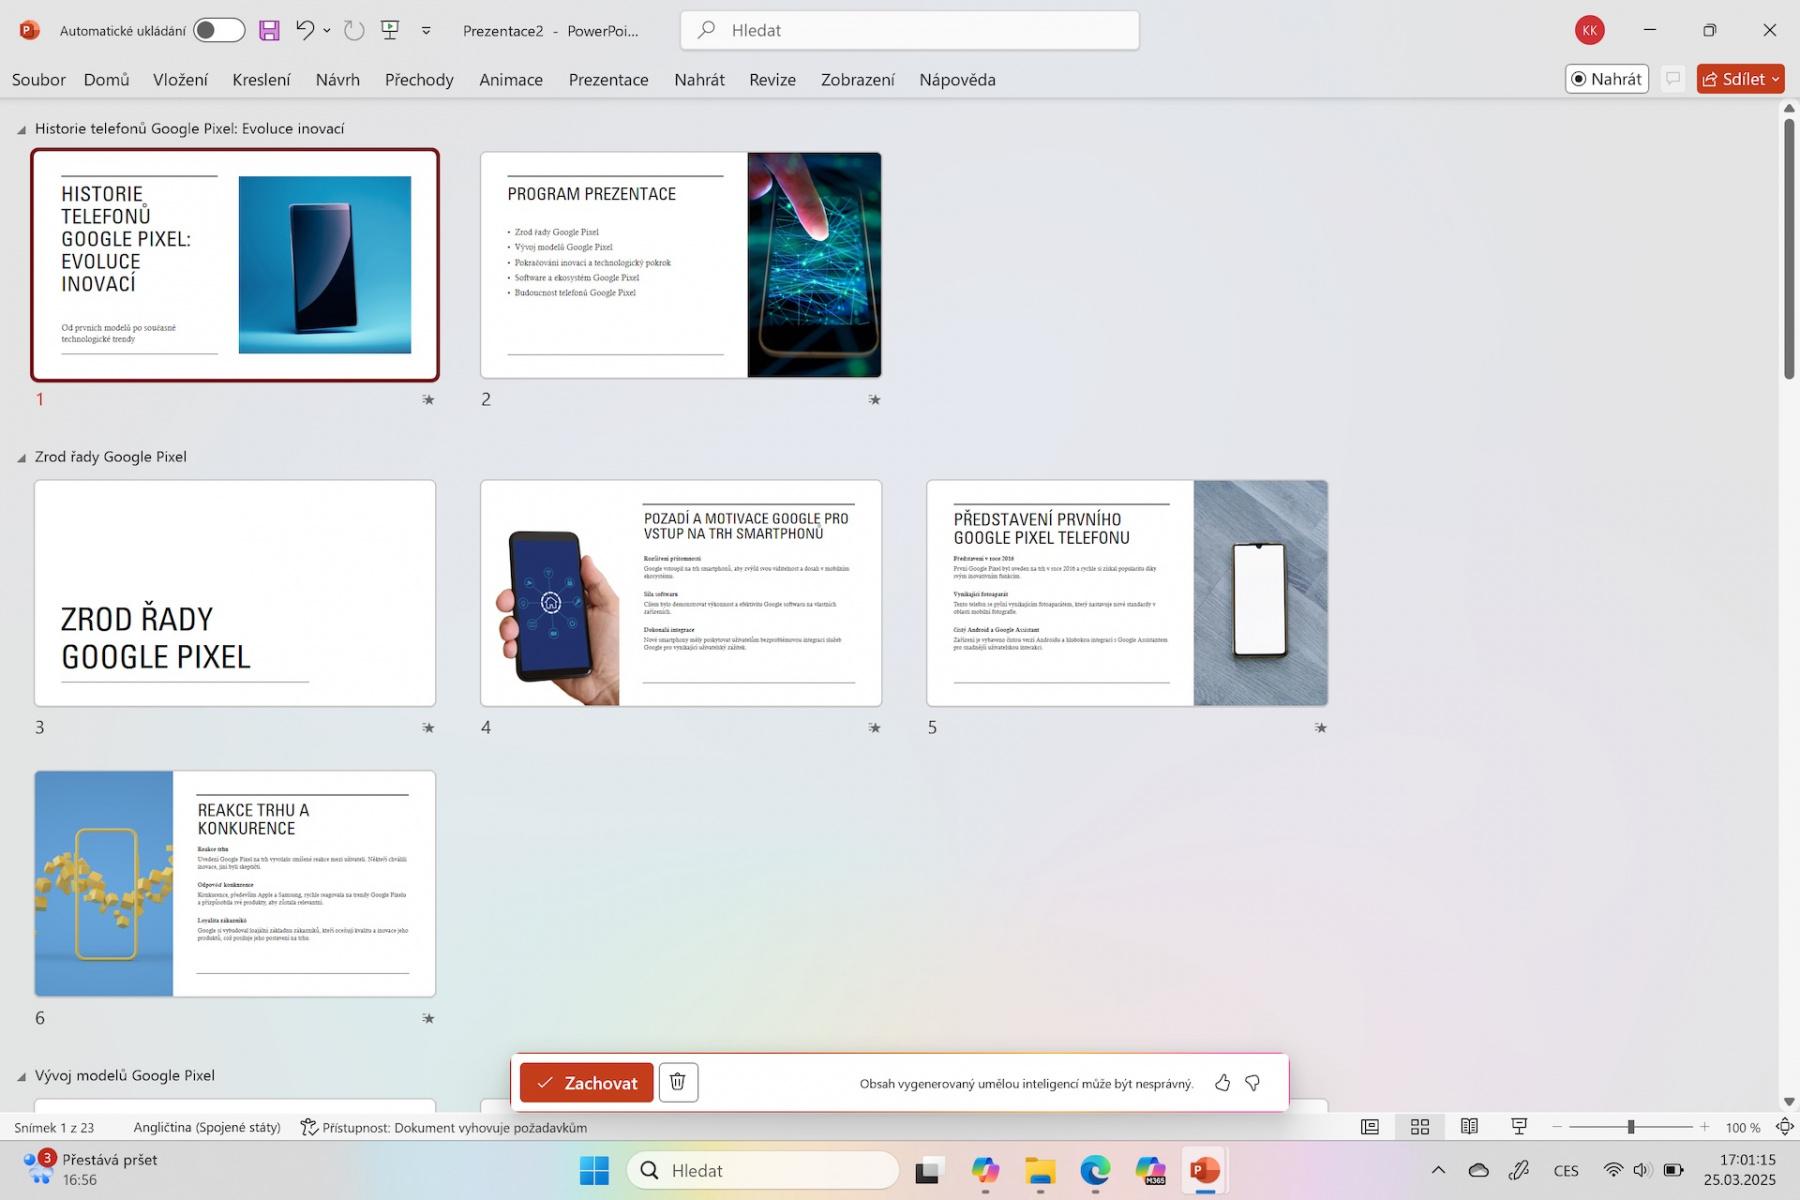
Task: Open the Zobrazení tab
Action: point(858,79)
